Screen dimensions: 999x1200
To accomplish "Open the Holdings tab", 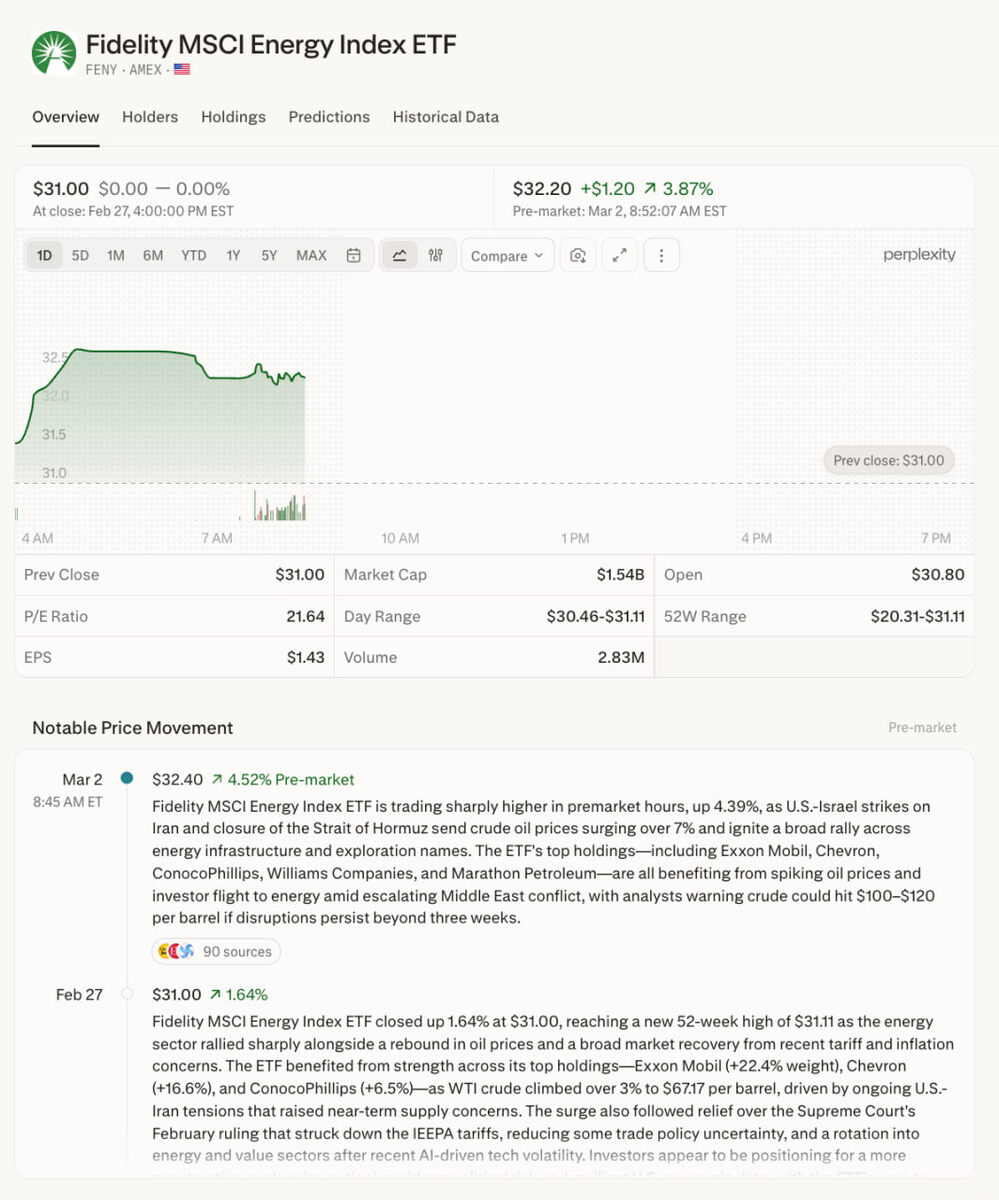I will (x=233, y=117).
